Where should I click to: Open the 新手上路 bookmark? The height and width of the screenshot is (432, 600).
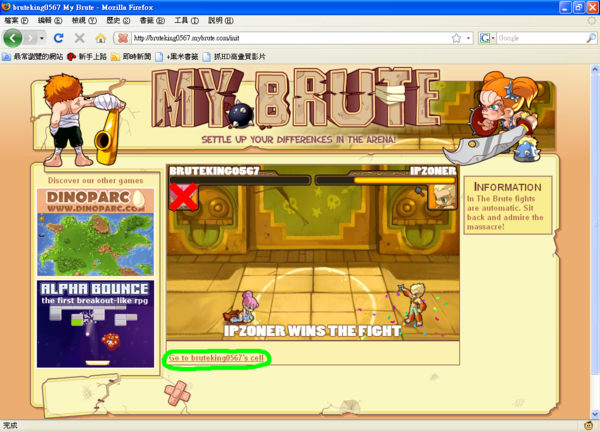pos(87,57)
